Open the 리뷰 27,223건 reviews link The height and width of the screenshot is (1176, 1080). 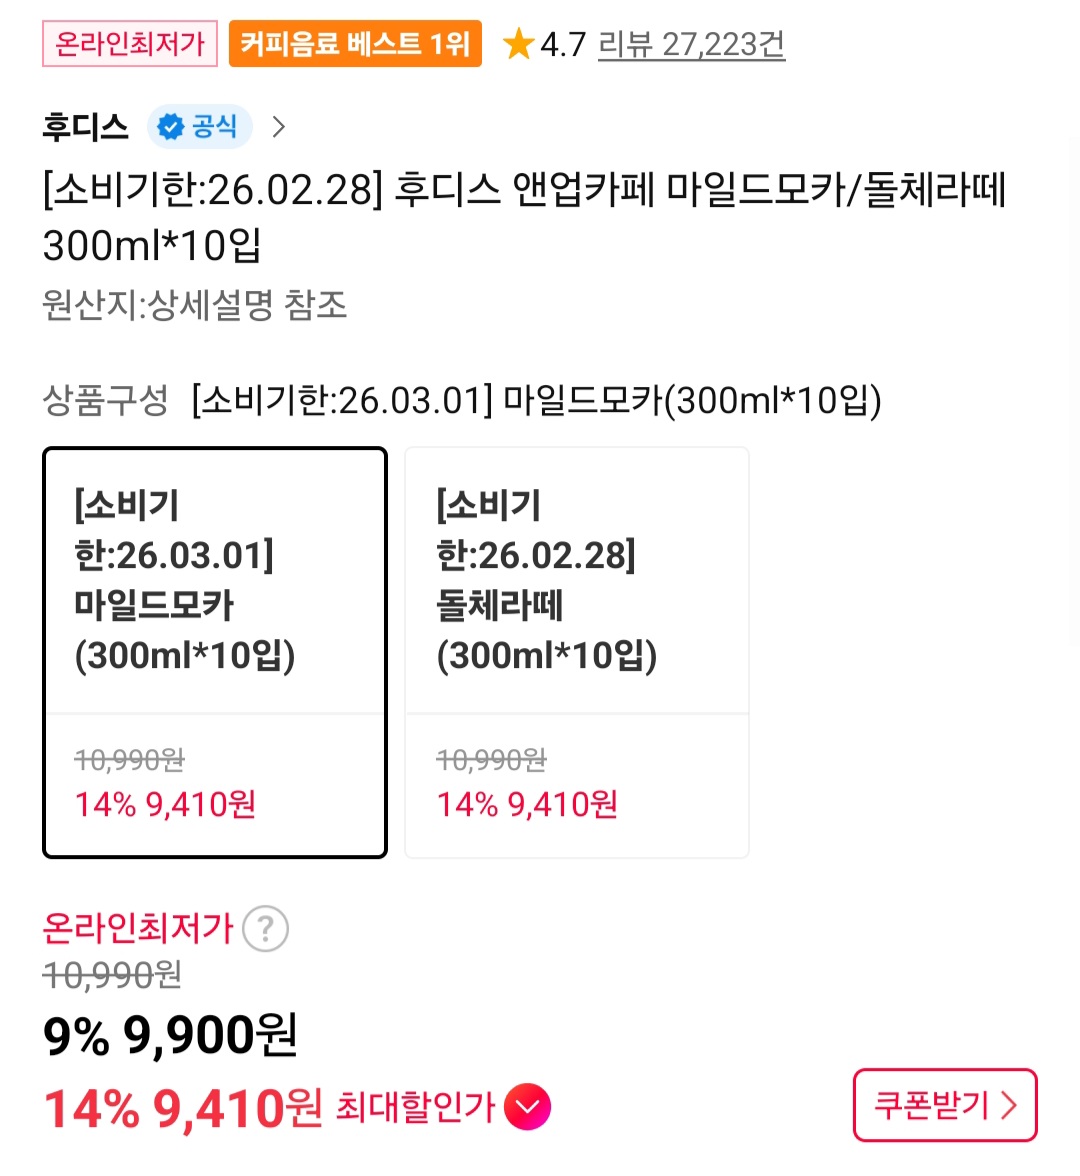tap(691, 44)
